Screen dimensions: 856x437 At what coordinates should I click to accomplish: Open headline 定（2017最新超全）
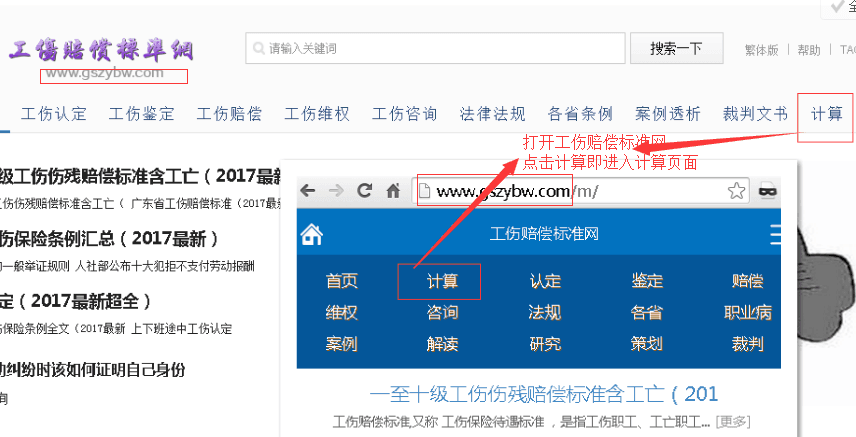(76, 301)
